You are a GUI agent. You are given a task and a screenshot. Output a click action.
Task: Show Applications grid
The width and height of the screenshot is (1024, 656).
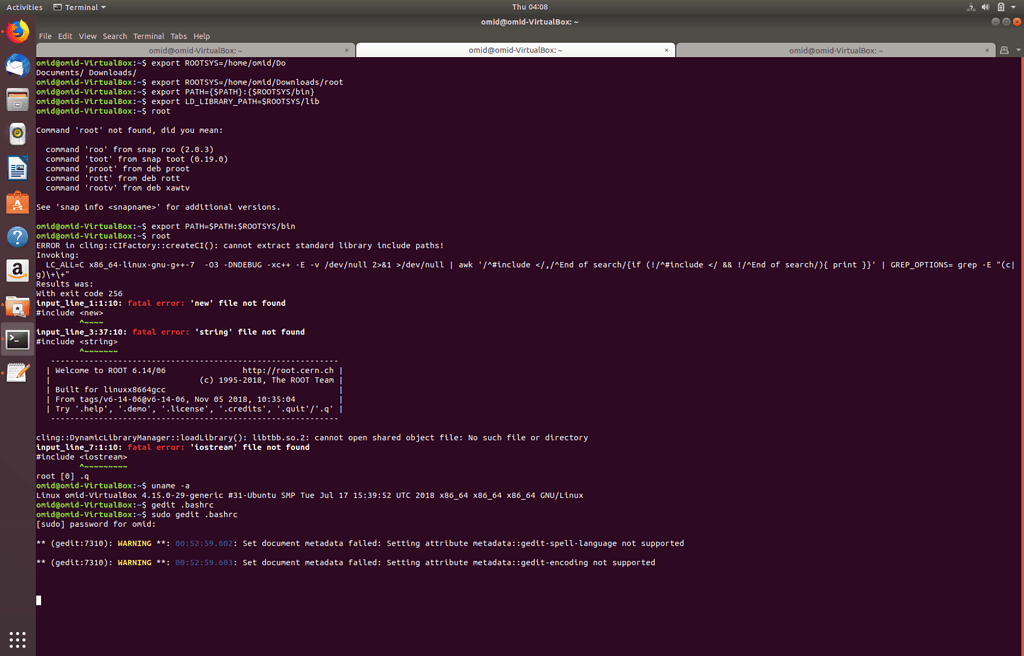point(17,639)
